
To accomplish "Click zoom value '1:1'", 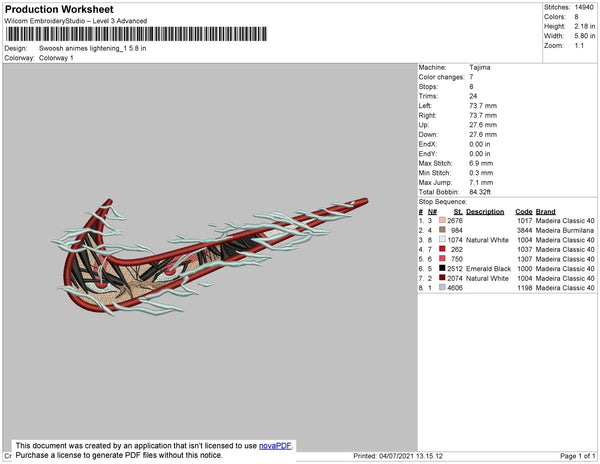I will tap(579, 46).
